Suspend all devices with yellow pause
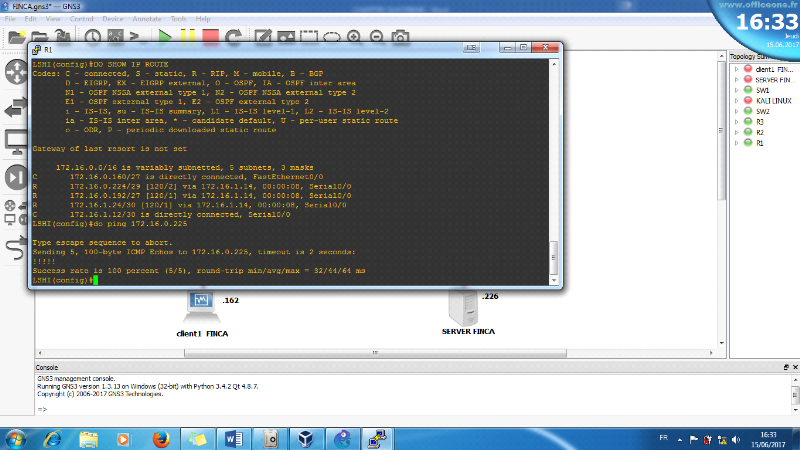Screen dimensions: 800x450 187,37
